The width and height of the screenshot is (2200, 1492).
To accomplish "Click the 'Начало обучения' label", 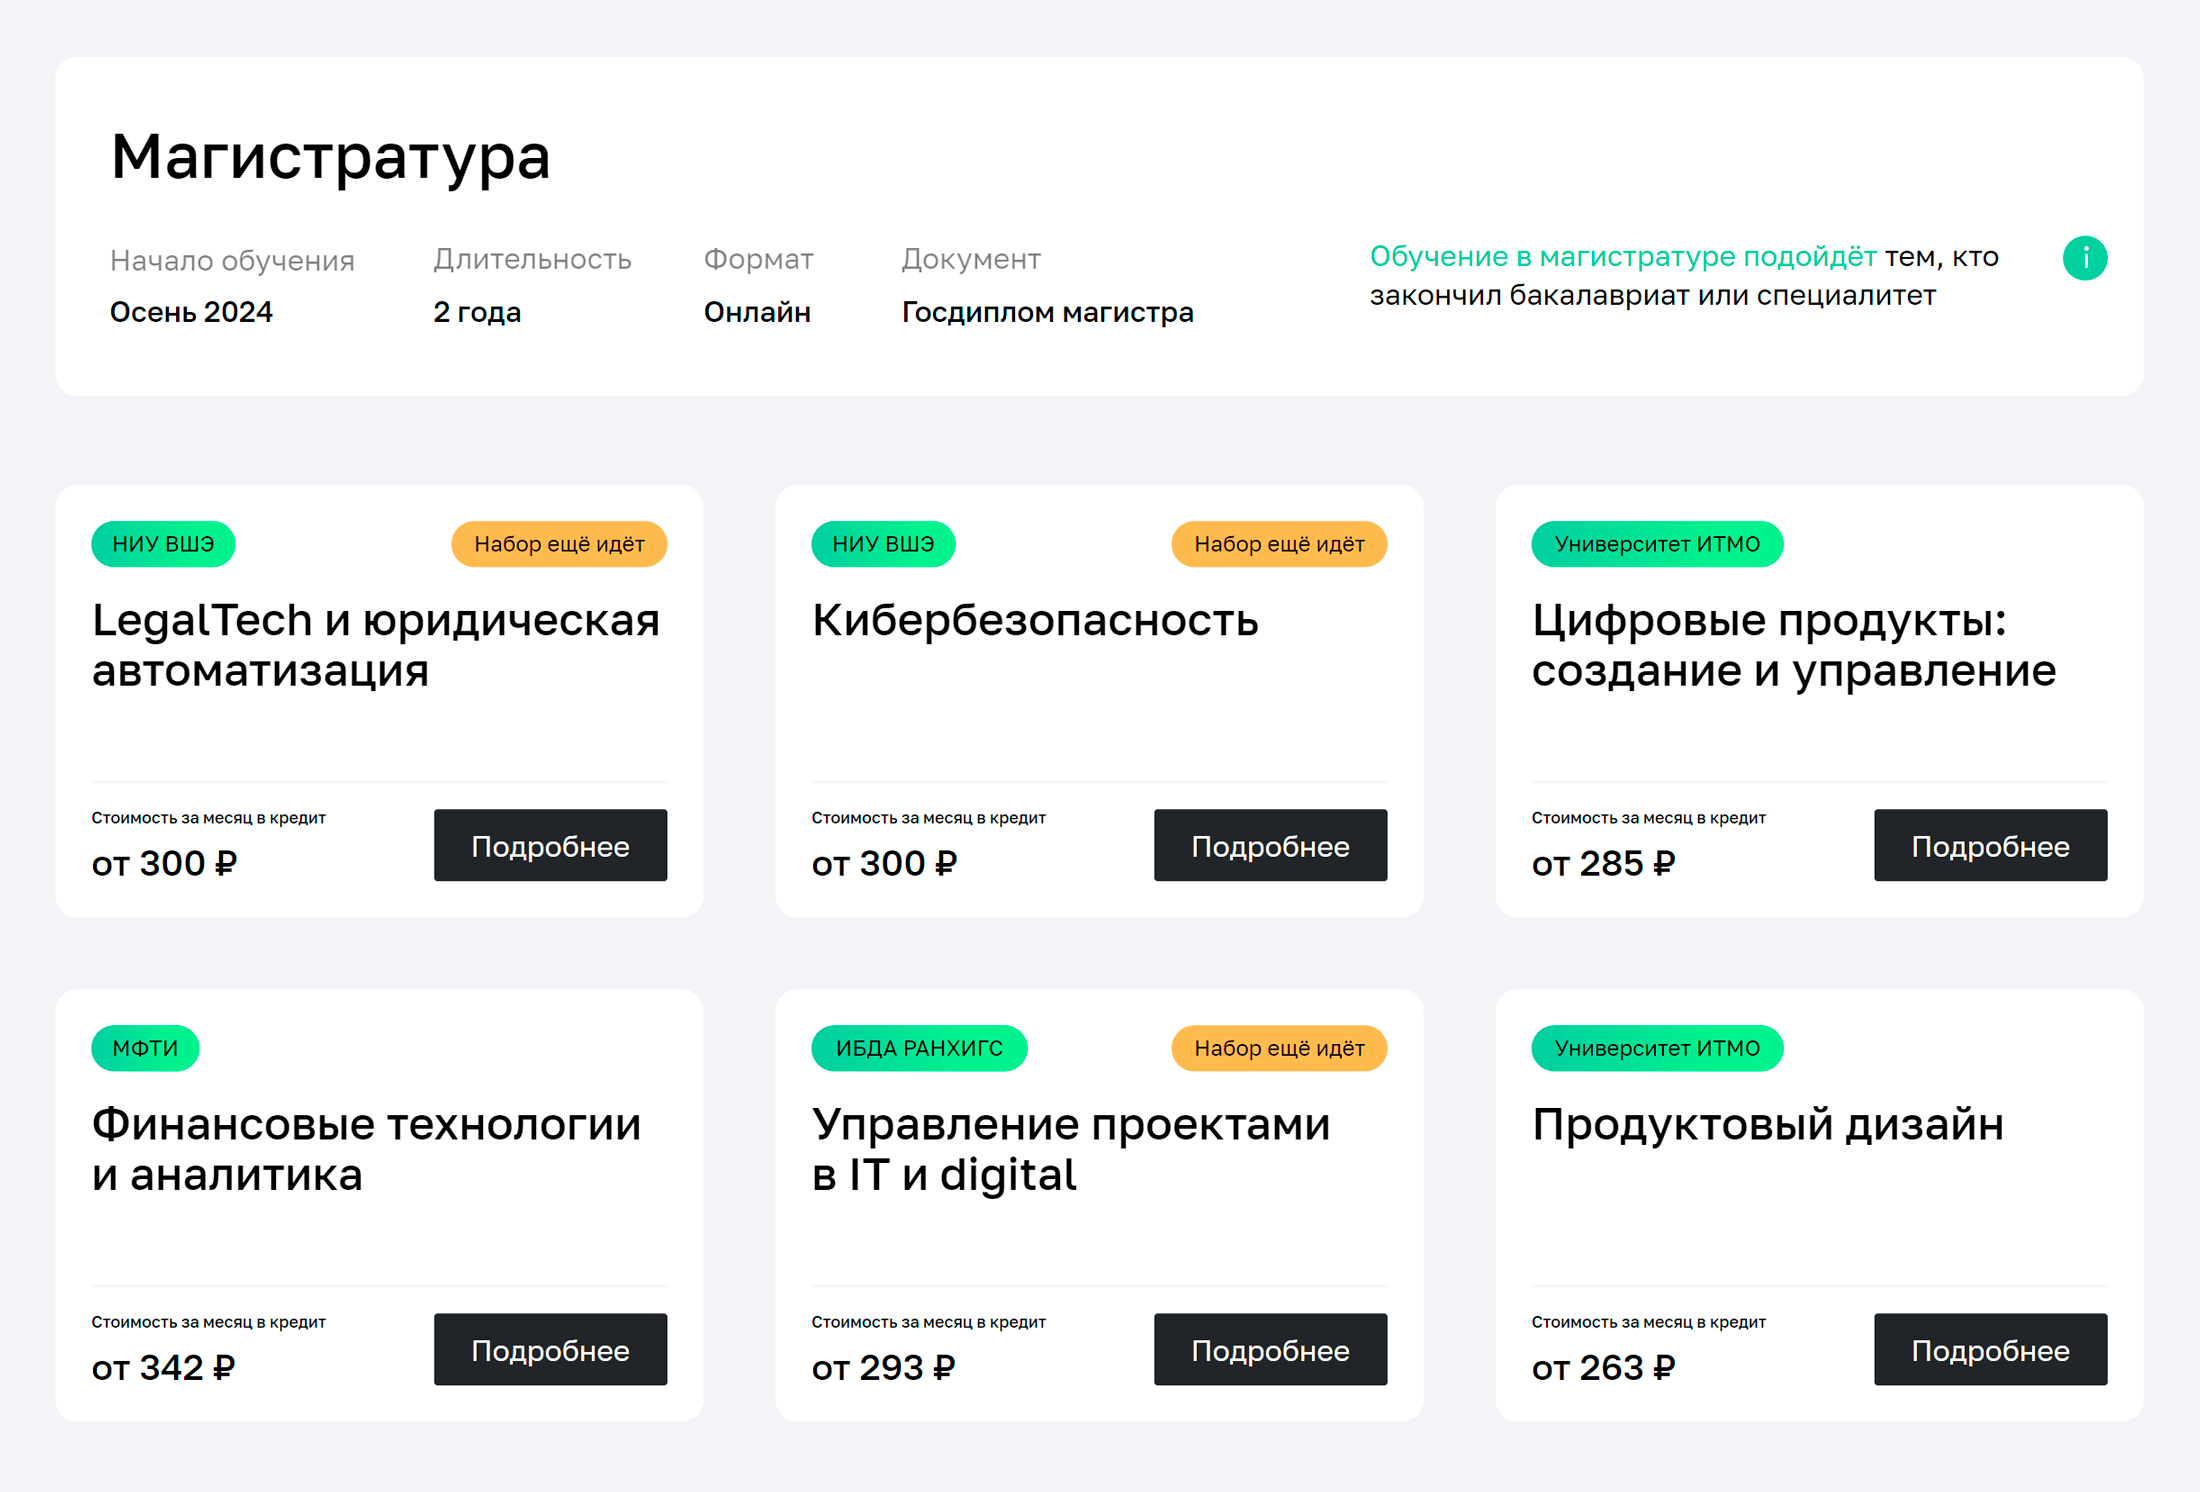I will (x=232, y=260).
